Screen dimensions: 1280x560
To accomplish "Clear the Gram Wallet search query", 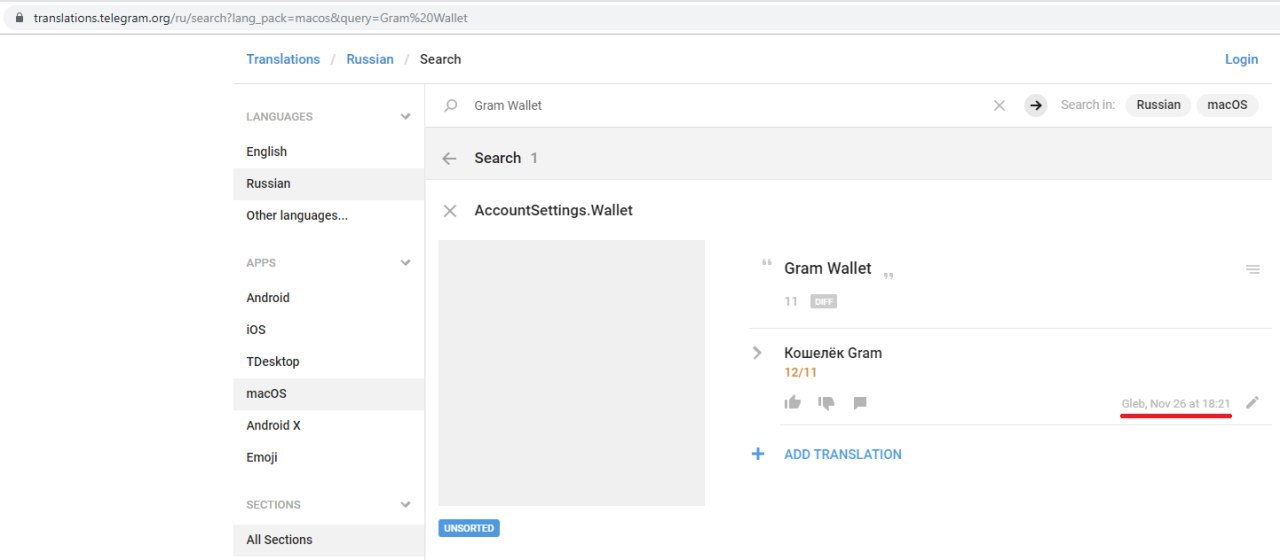I will point(999,105).
